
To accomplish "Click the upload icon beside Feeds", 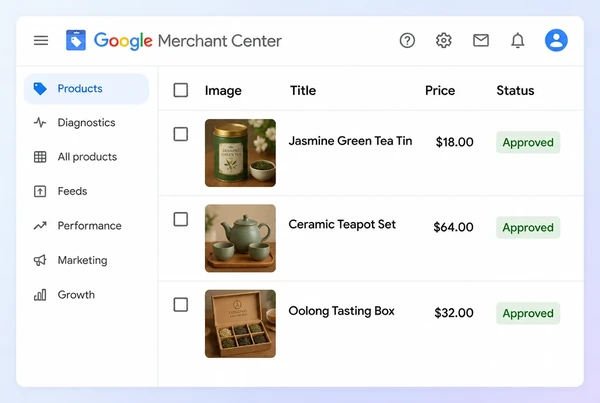I will point(40,191).
